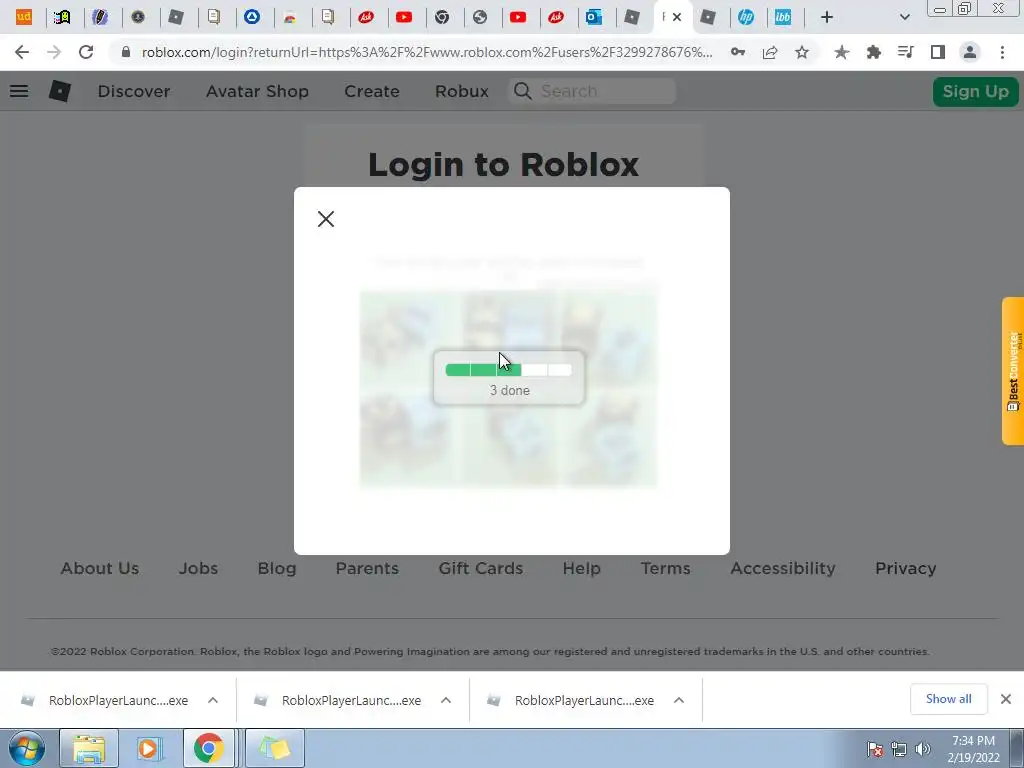Open Chrome three-dot menu
This screenshot has width=1024, height=768.
pos(1002,52)
